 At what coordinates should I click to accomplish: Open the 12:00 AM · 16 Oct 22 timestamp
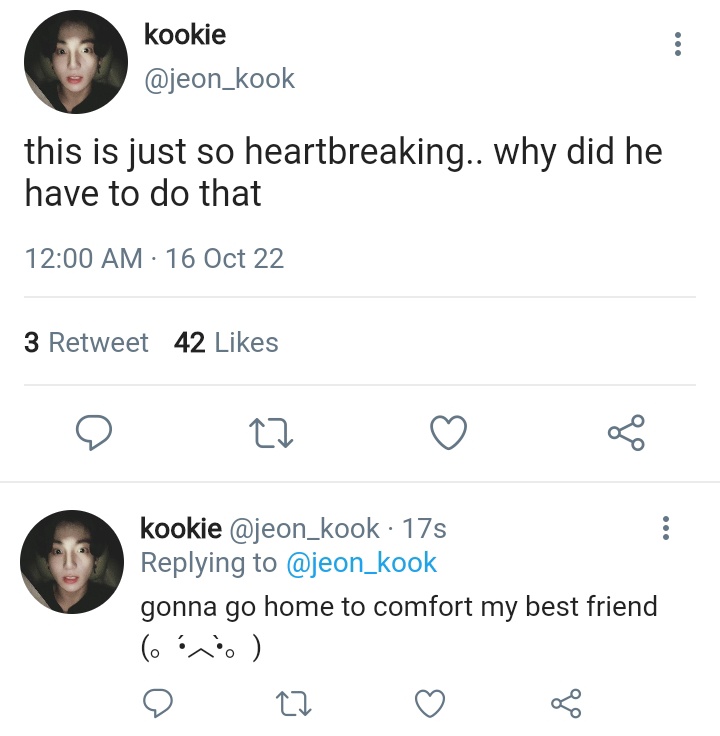coord(154,259)
